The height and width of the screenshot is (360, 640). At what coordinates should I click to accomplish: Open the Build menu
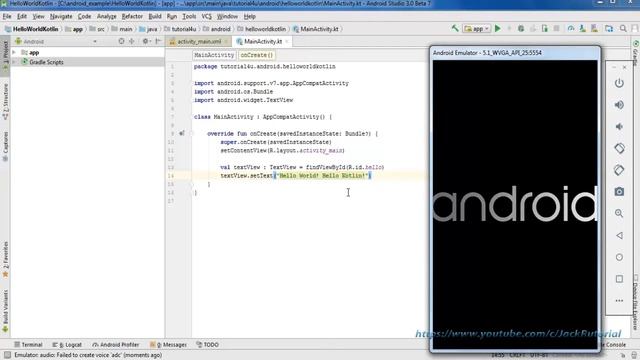tap(155, 16)
